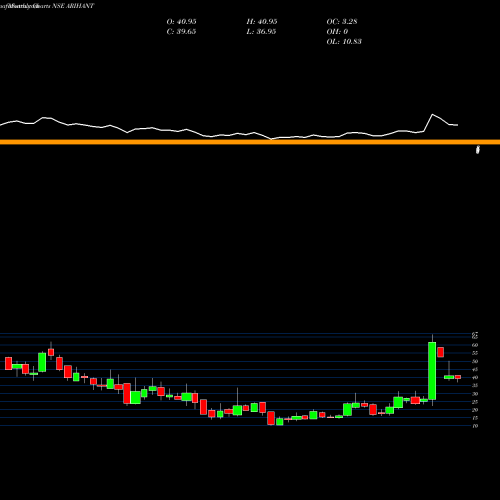Image resolution: width=500 pixels, height=500 pixels.
Task: Click the orange horizontal indicator line
Action: pos(250,142)
